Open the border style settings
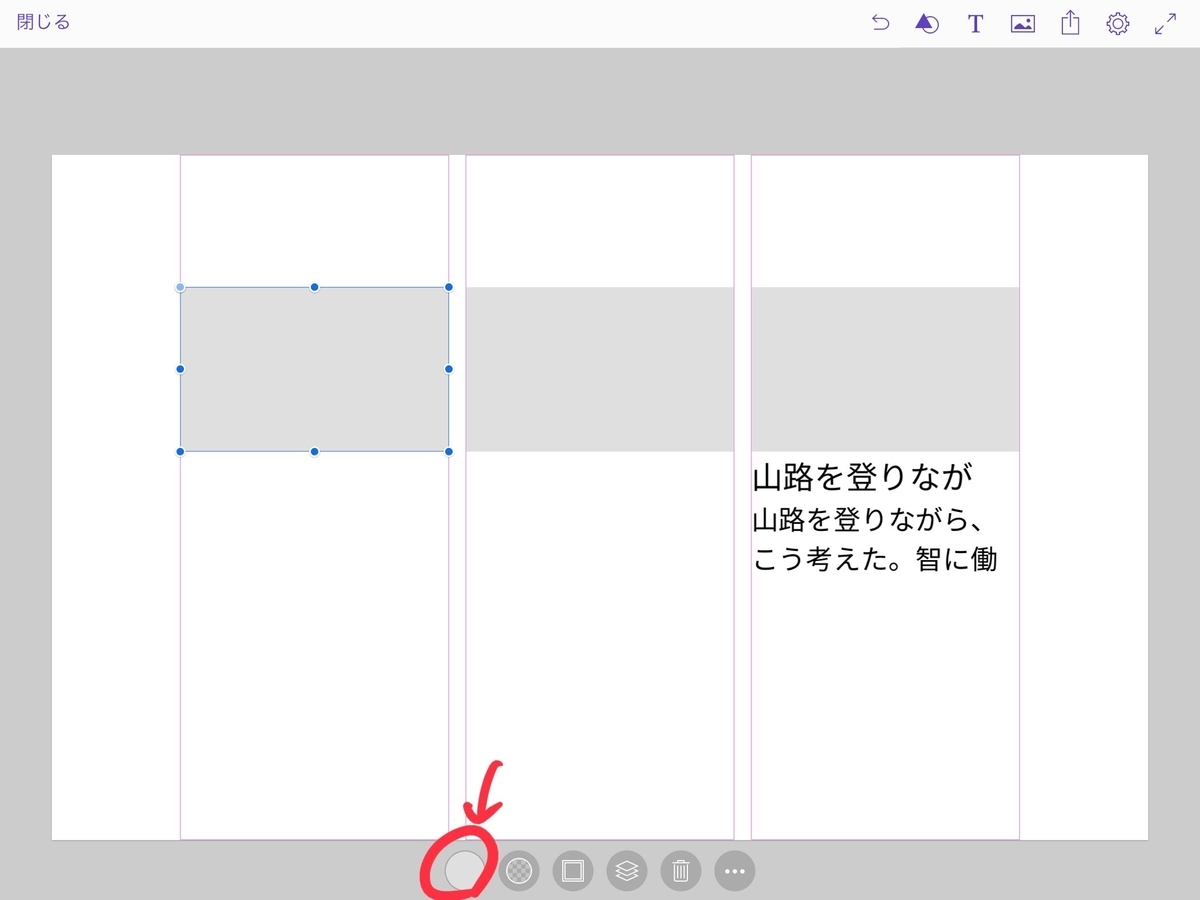 571,871
